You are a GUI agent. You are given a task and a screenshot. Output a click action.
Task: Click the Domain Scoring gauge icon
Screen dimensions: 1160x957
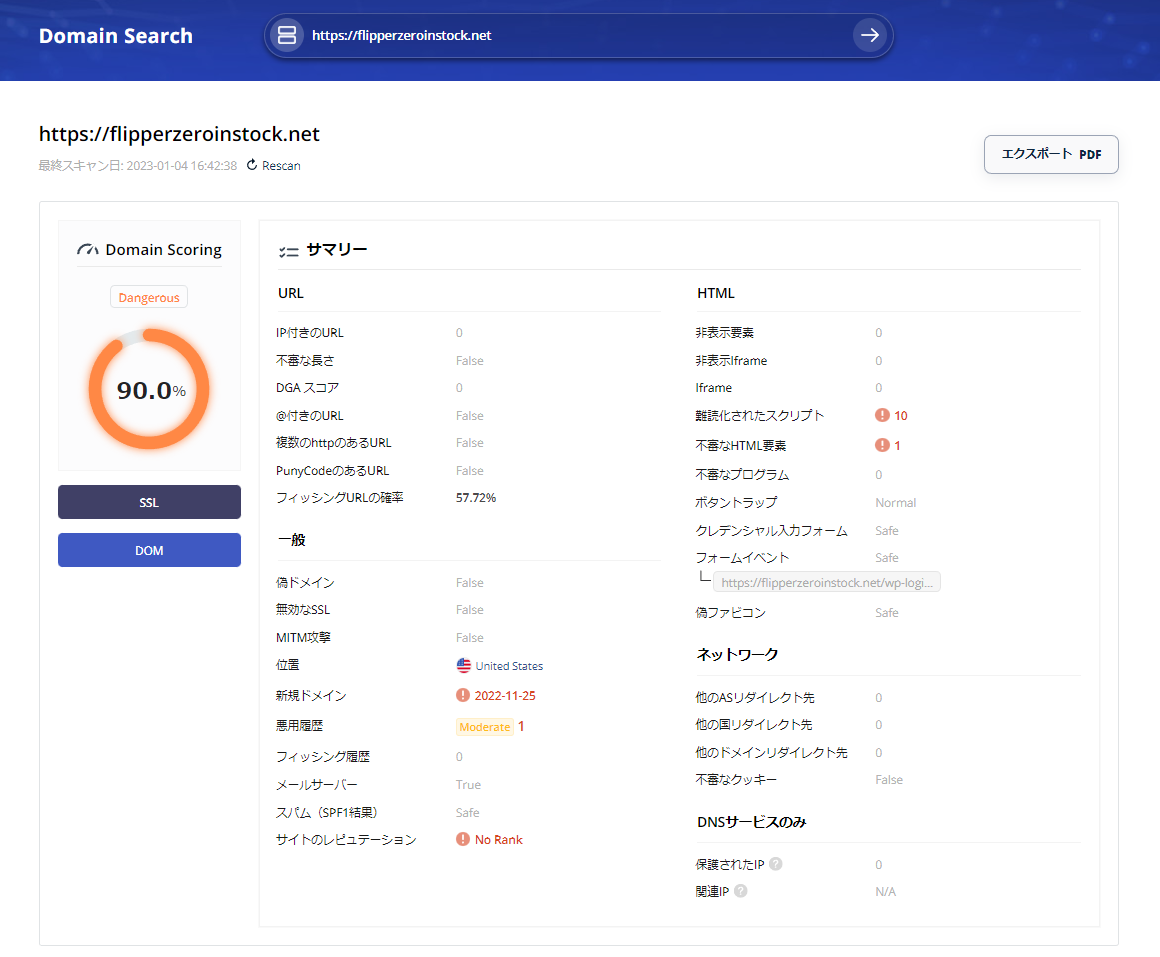tap(87, 250)
